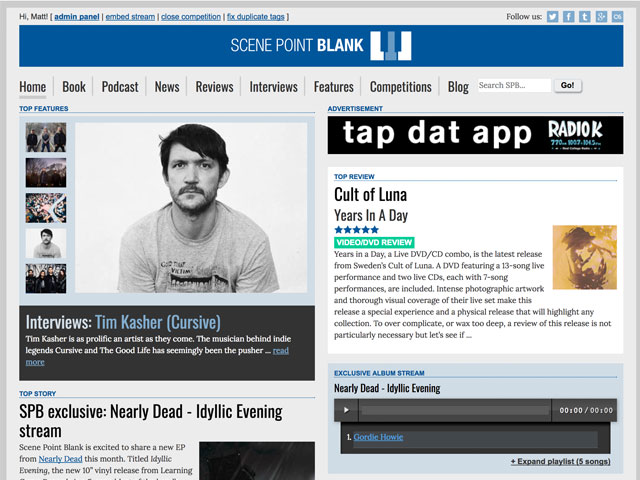The image size is (640, 480).
Task: Select the Tim Kasher portrait thumbnail
Action: point(46,243)
